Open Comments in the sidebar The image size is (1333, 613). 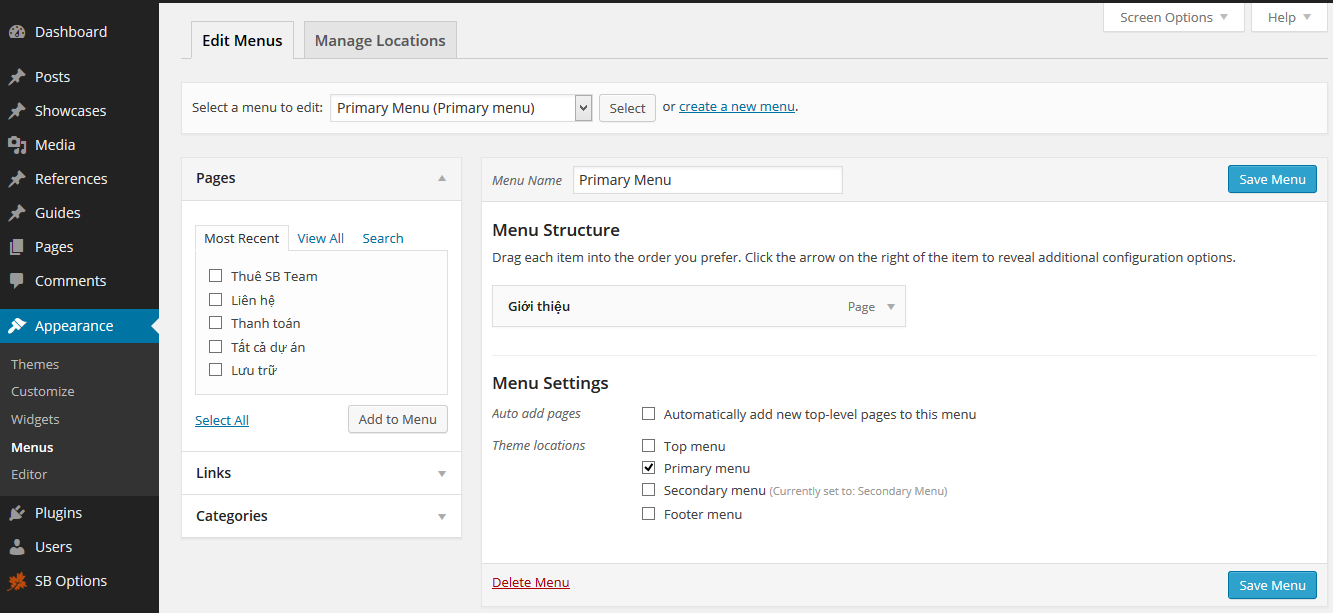[79, 281]
